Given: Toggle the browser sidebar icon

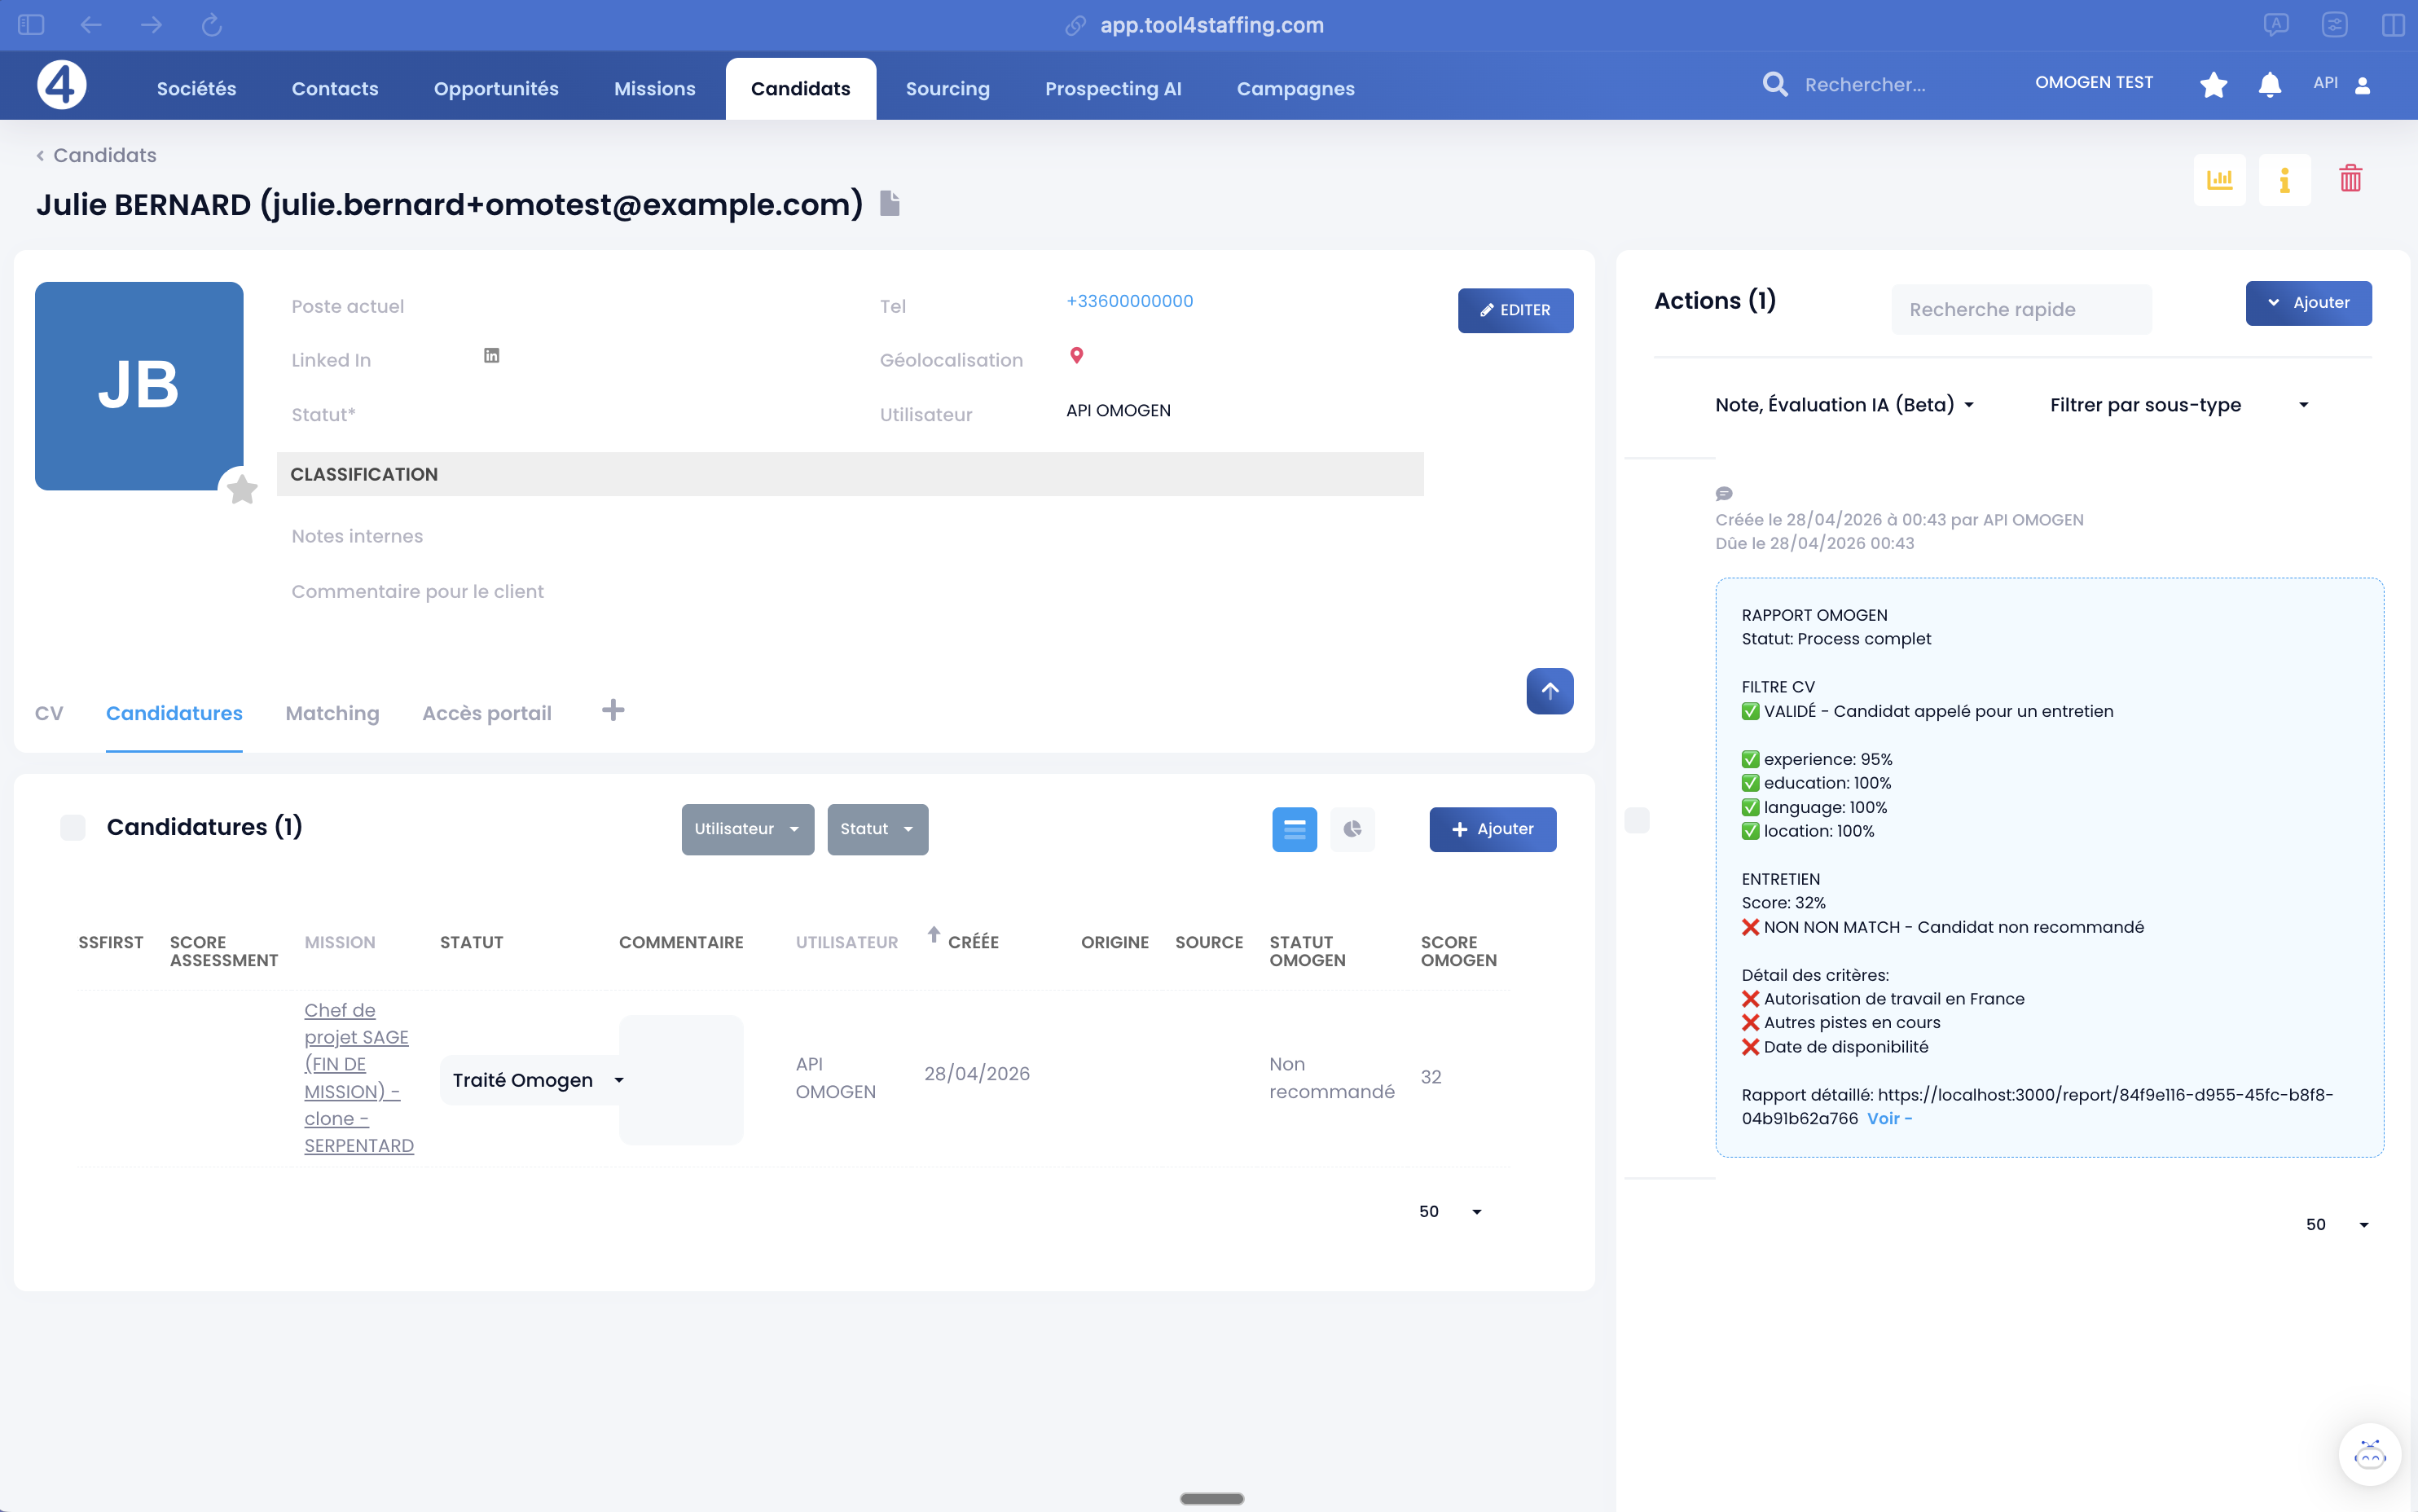Looking at the screenshot, I should click(x=31, y=25).
